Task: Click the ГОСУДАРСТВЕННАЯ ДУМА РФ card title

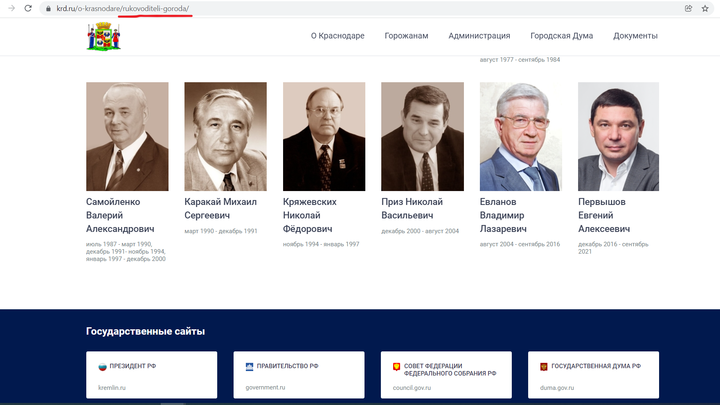Action: (x=596, y=366)
